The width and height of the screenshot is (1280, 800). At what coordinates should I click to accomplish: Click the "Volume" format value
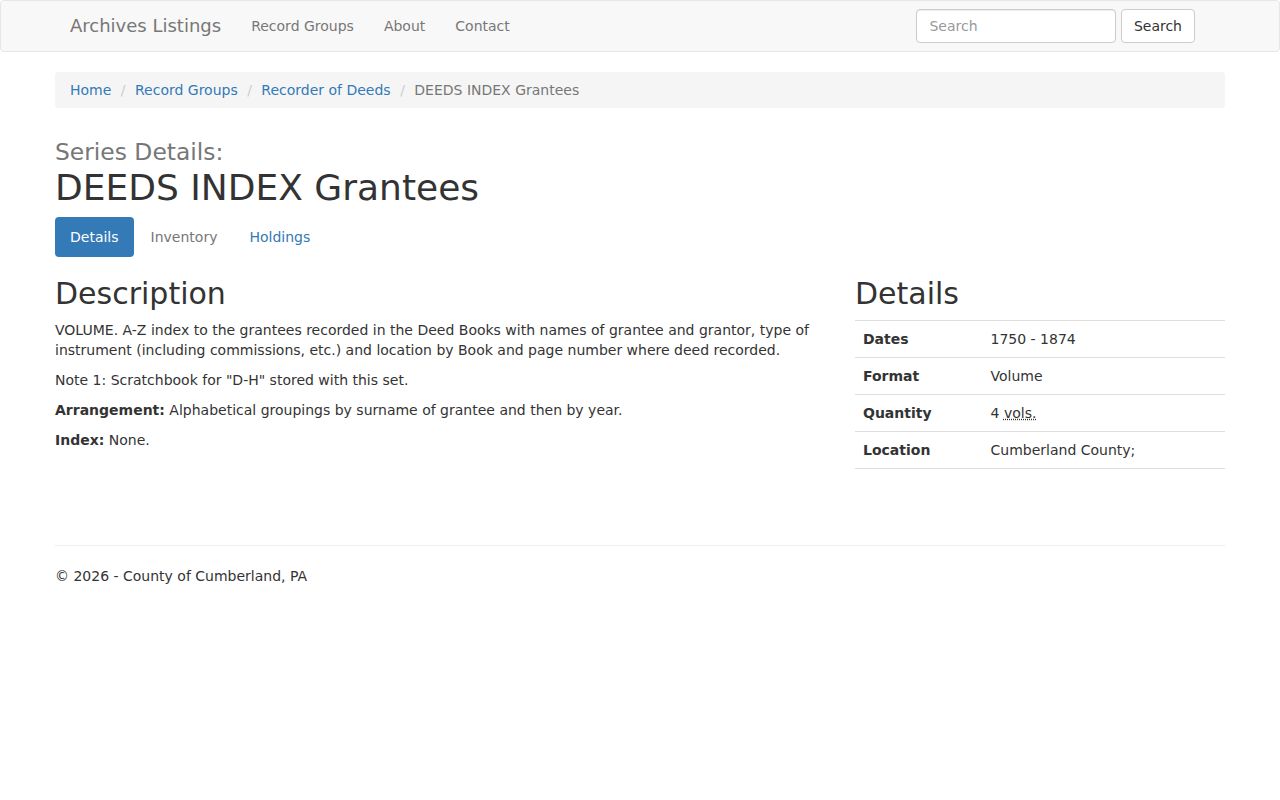click(1016, 376)
